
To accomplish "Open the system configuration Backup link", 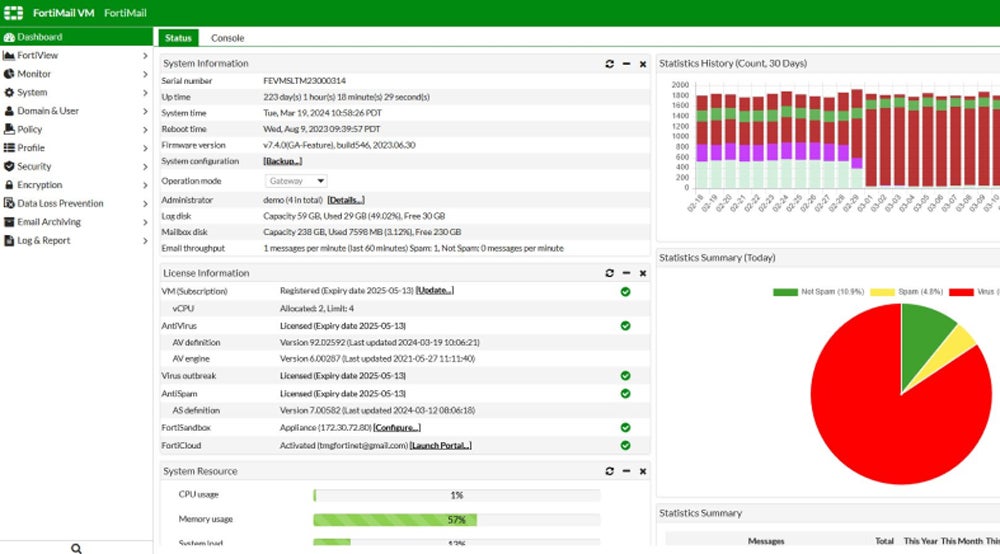I will 283,161.
